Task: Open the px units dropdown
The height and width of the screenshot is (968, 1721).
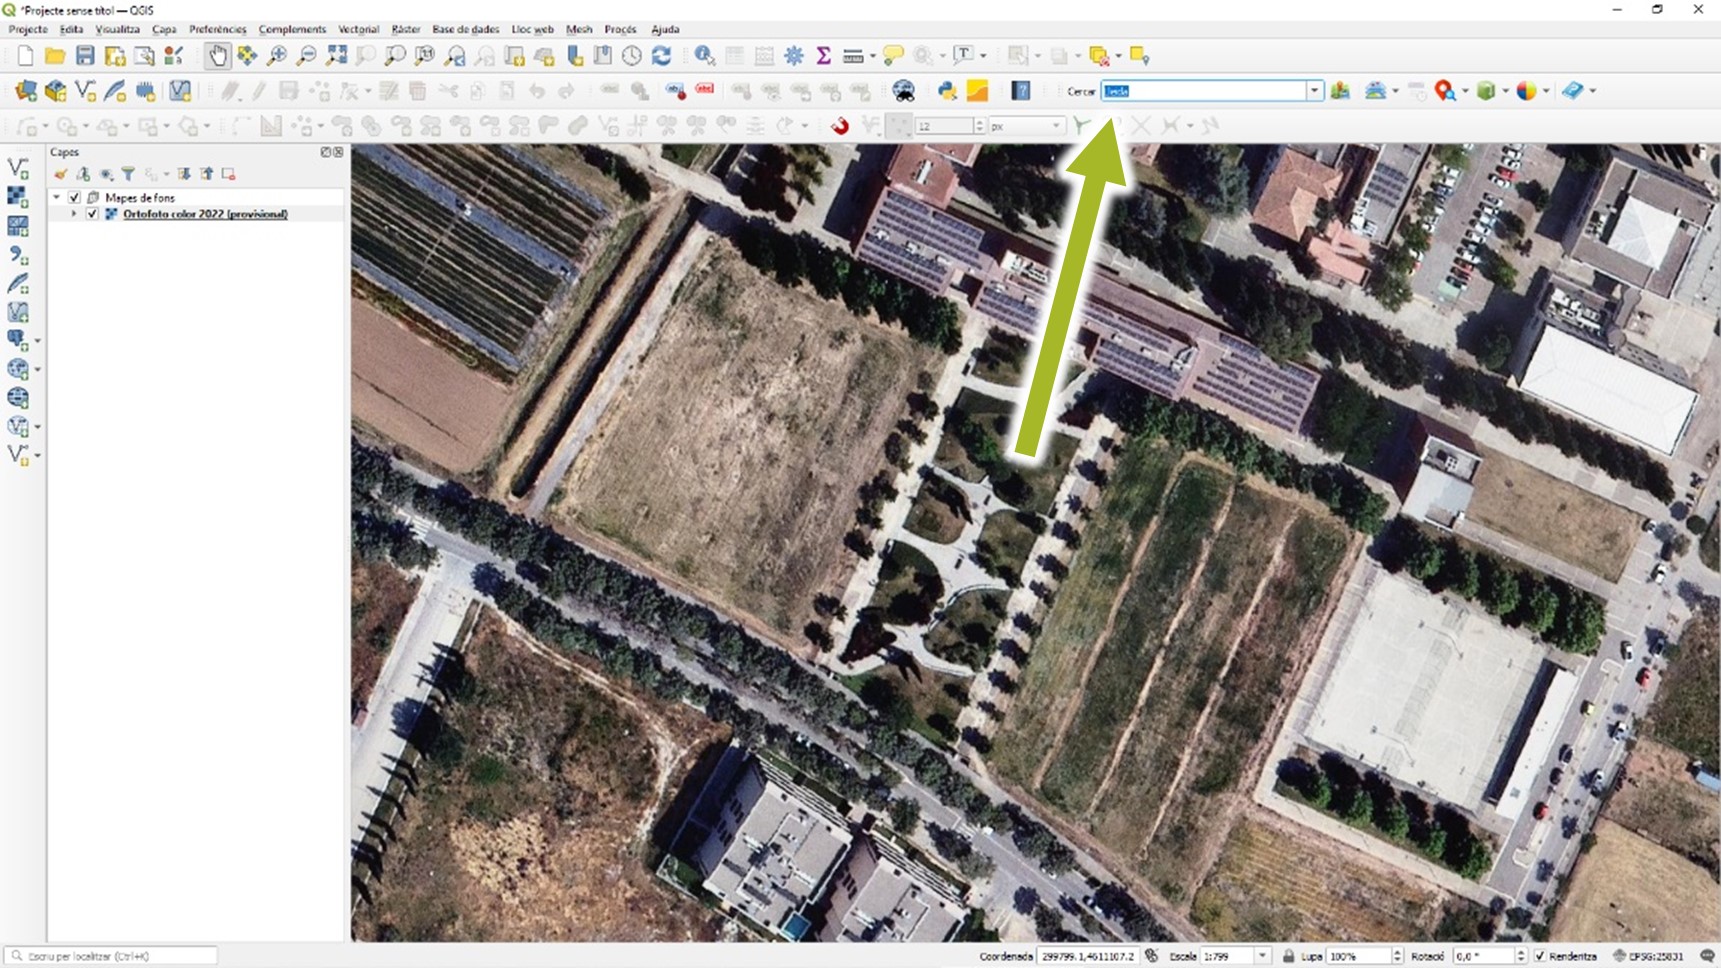Action: coord(1056,126)
